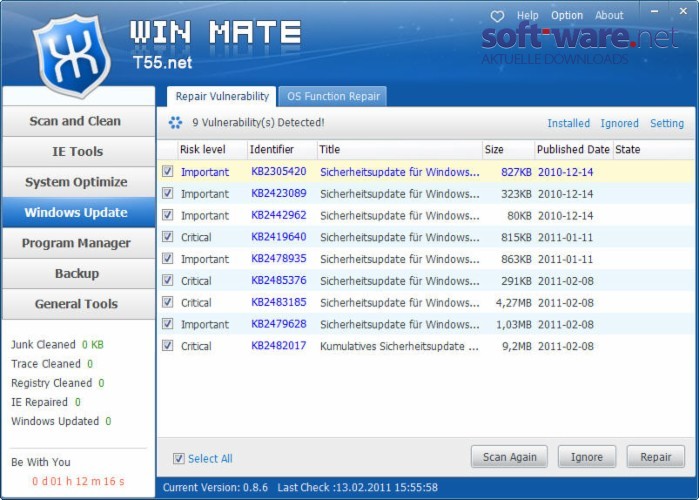Screen dimensions: 699x500
Task: Open the About menu
Action: tap(609, 16)
